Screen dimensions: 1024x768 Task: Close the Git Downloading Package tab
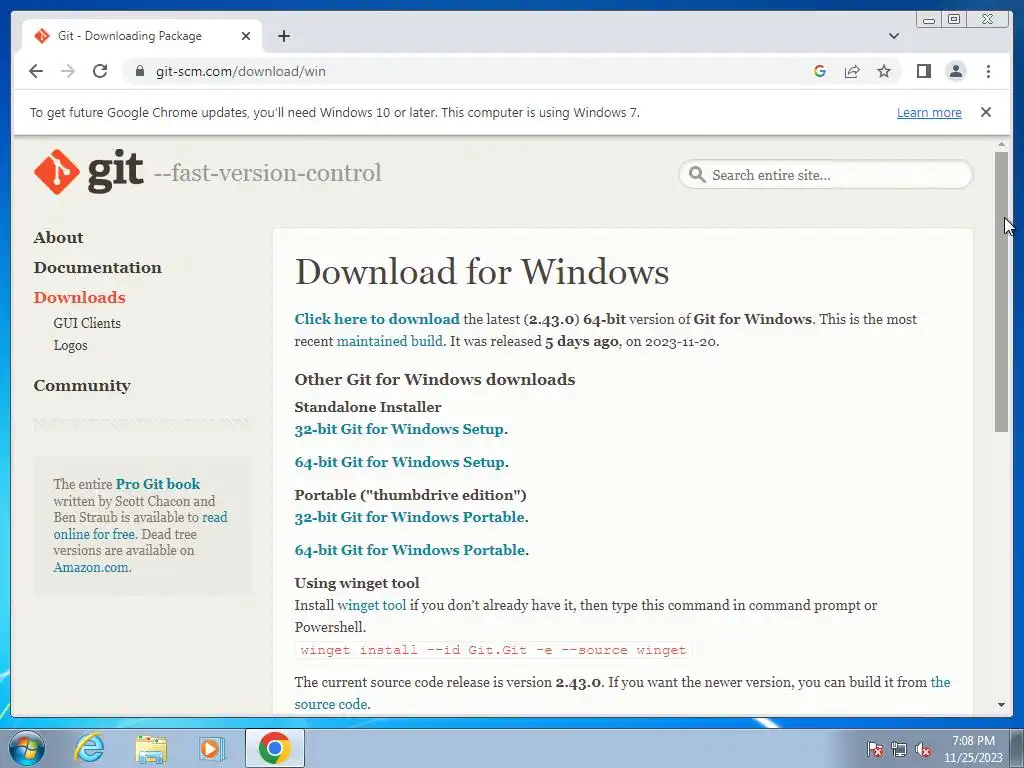[x=246, y=36]
